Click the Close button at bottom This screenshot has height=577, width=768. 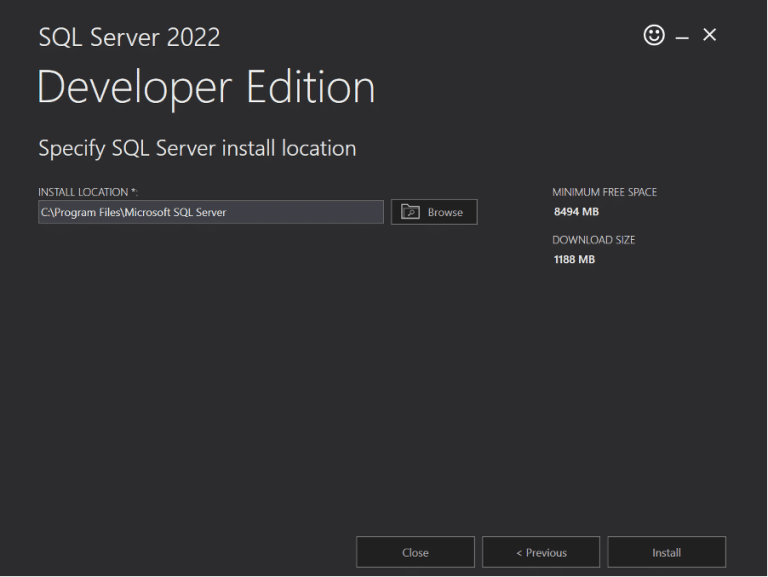tap(415, 553)
